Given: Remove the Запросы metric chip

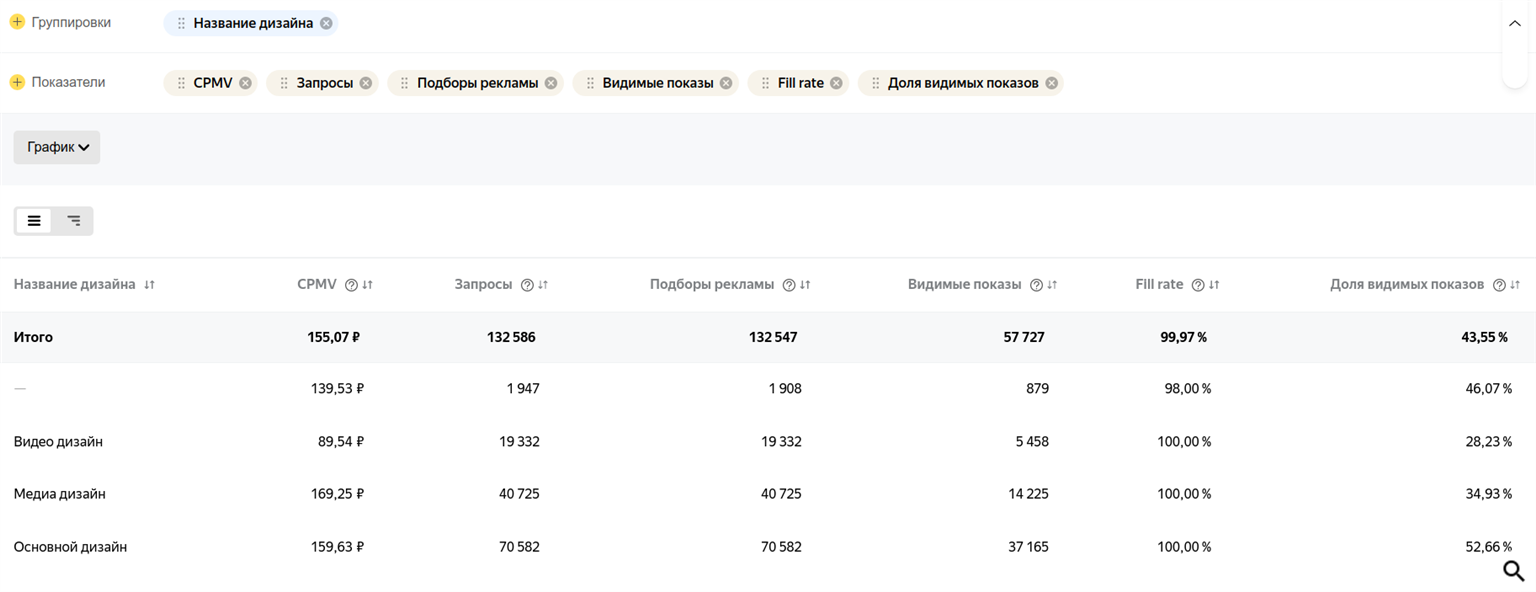Looking at the screenshot, I should tap(366, 83).
